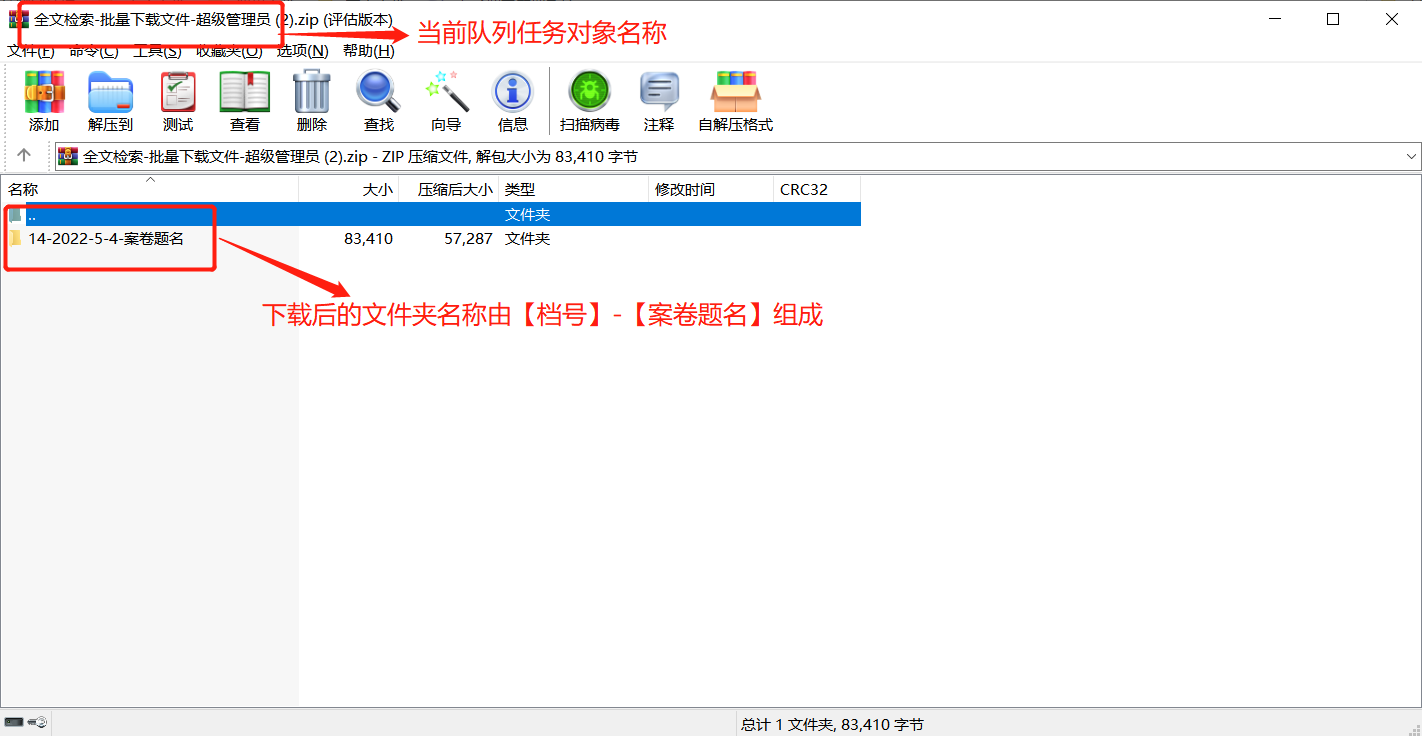
Task: Sort list by 压缩后大小 column
Action: (x=455, y=190)
